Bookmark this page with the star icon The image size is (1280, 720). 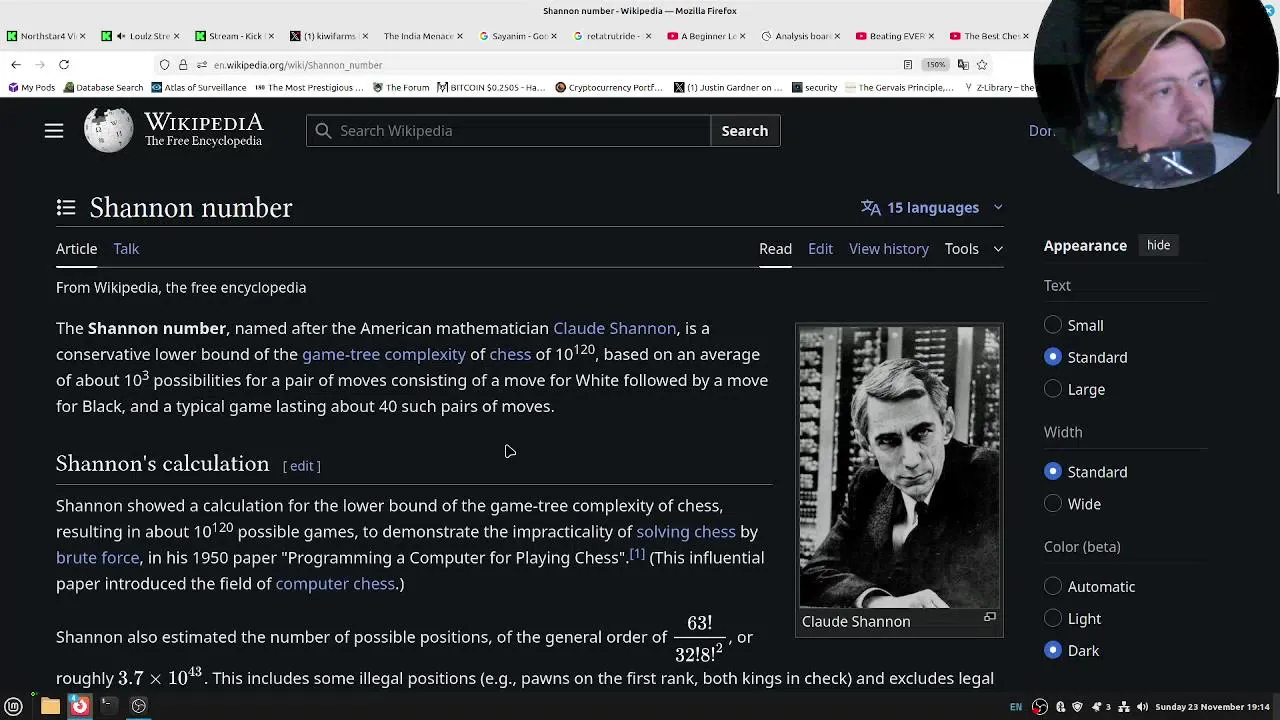[x=982, y=65]
